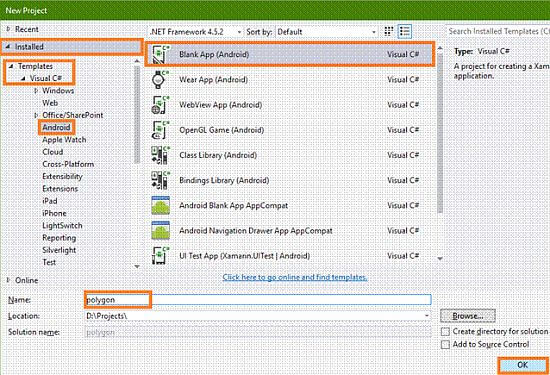
Task: Select WebView App (Android) template text
Action: pos(221,105)
